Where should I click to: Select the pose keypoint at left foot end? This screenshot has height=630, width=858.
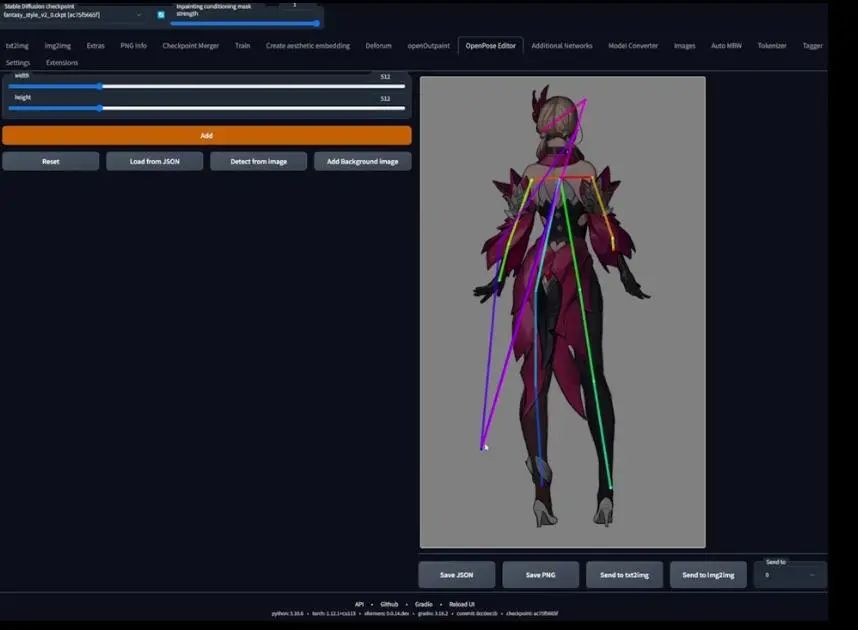coord(541,484)
